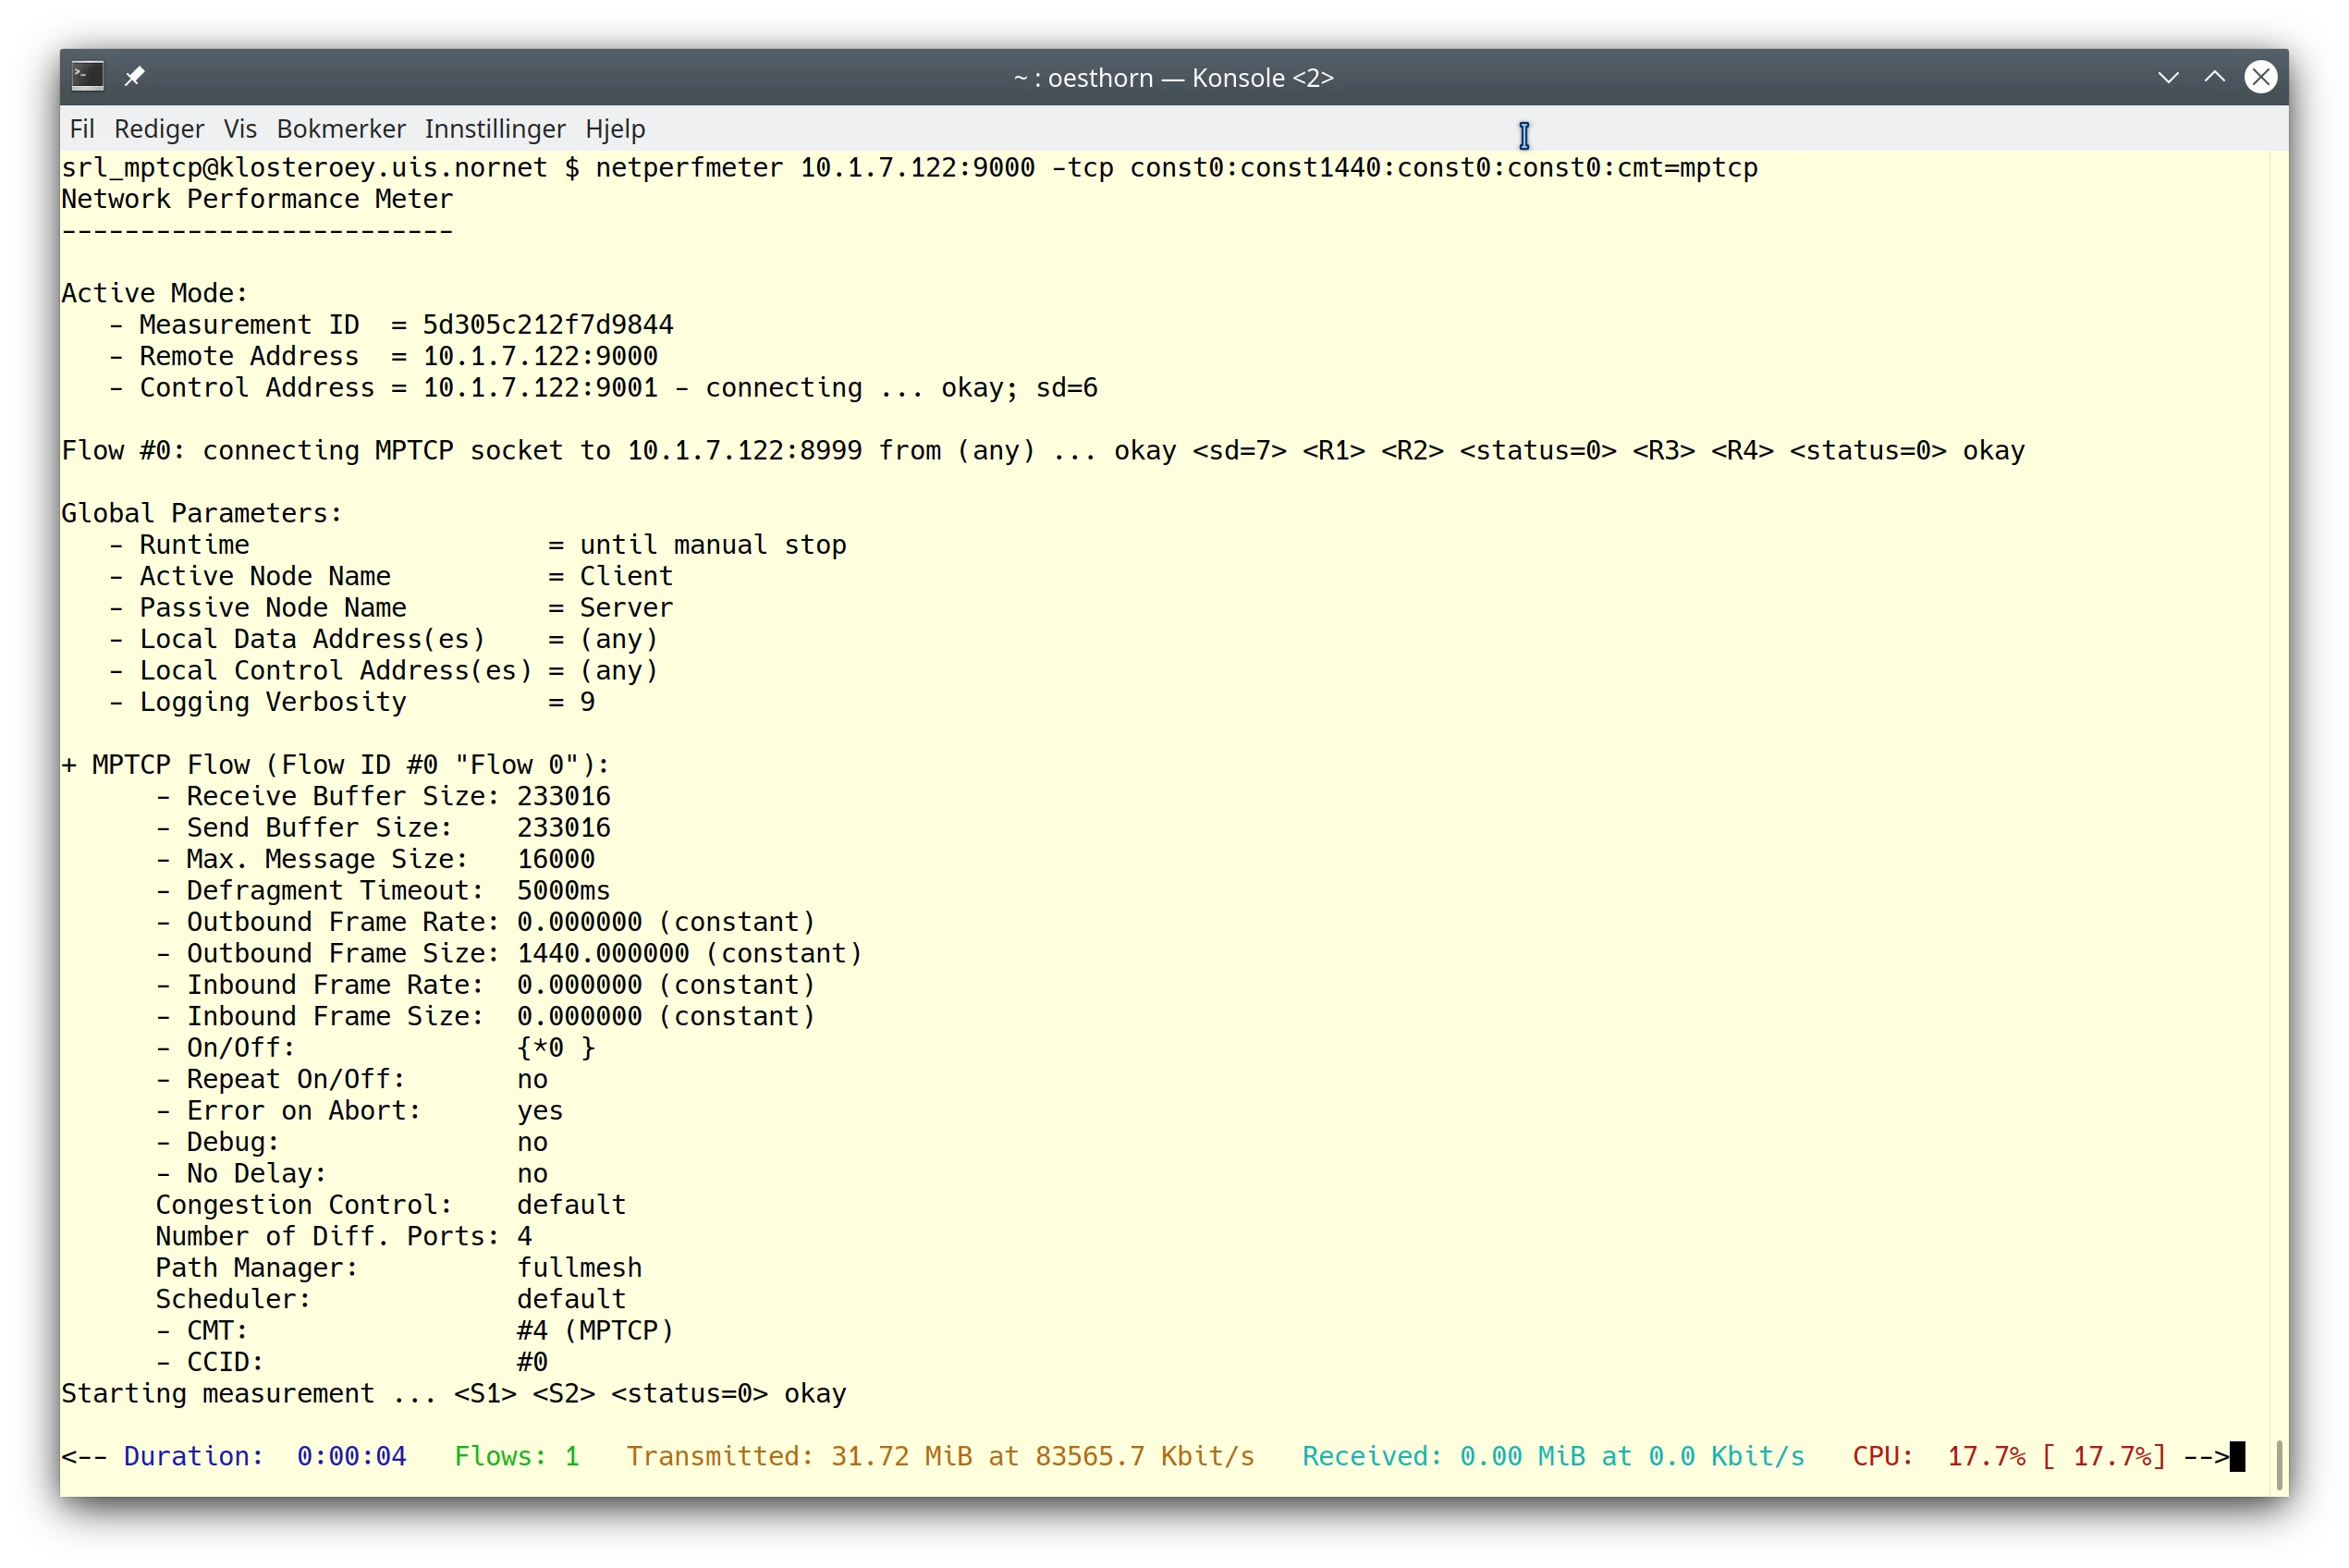The width and height of the screenshot is (2349, 1568).
Task: Click the Outbound Frame Rate line
Action: [x=486, y=922]
